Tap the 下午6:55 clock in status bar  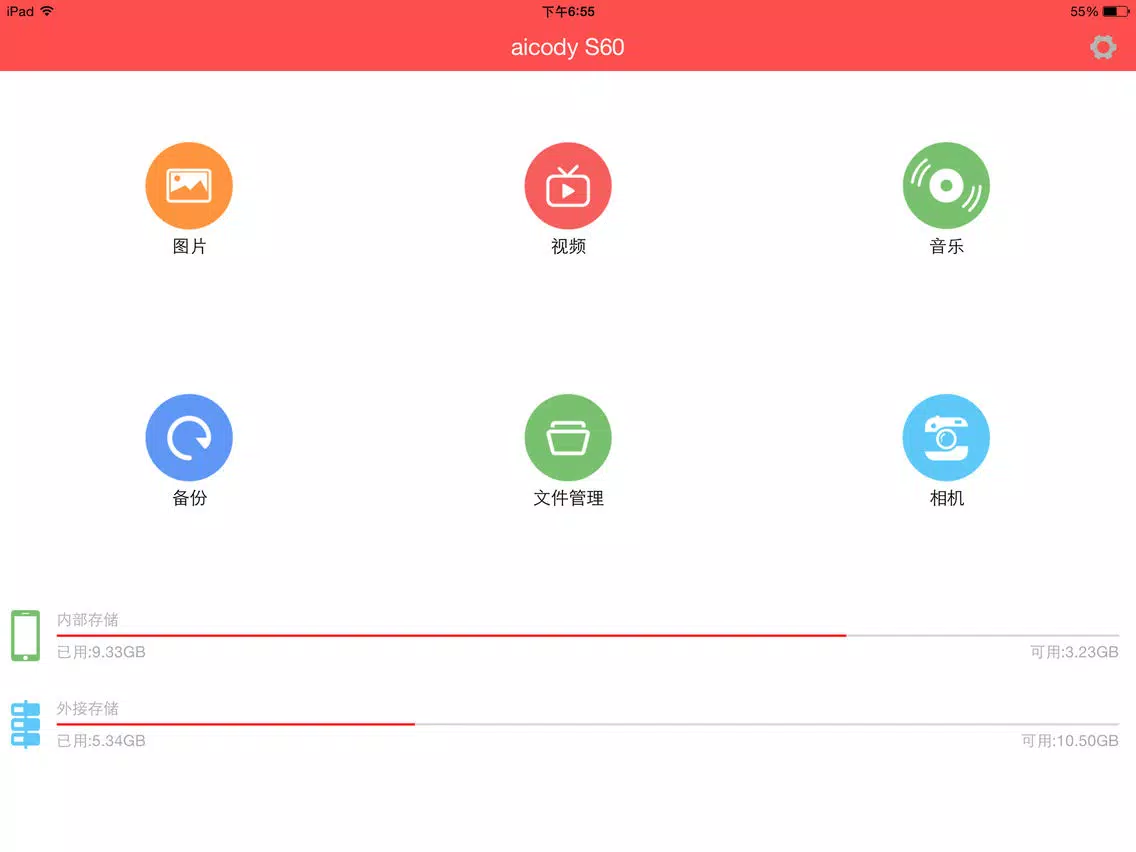pos(568,12)
